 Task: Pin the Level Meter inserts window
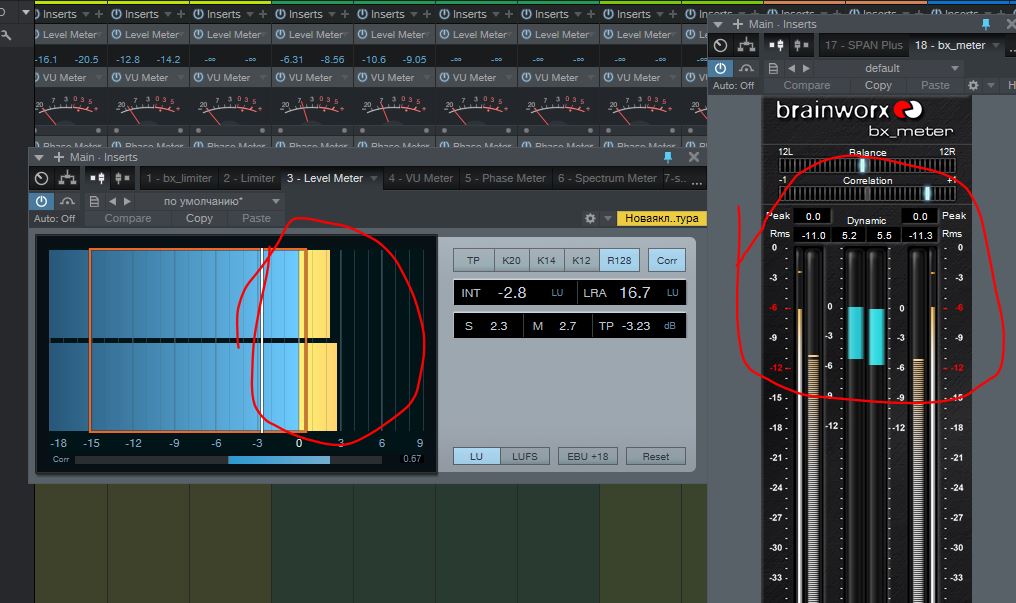[667, 157]
